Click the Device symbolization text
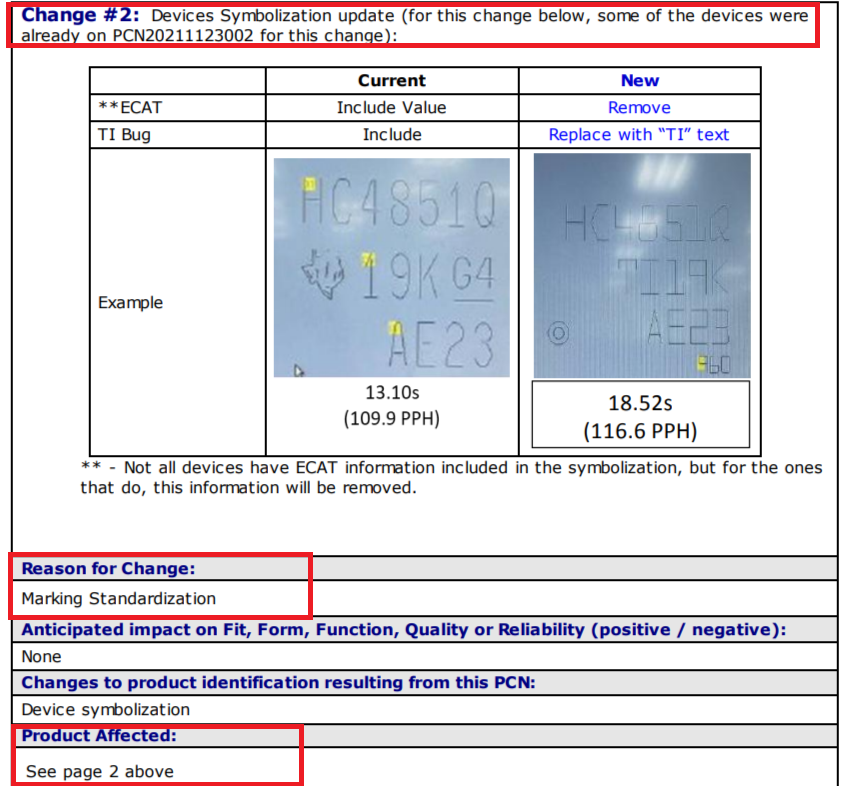Viewport: 858px width, 786px height. tap(106, 709)
